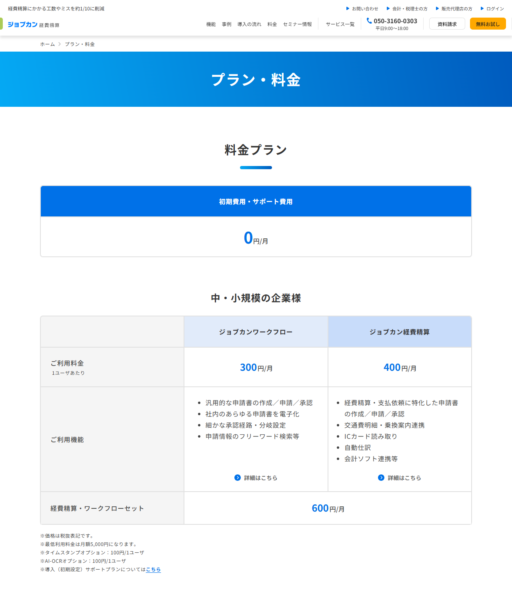The image size is (512, 600).
Task: Click the 初期費用・サポート費用 header bar
Action: pyautogui.click(x=256, y=201)
